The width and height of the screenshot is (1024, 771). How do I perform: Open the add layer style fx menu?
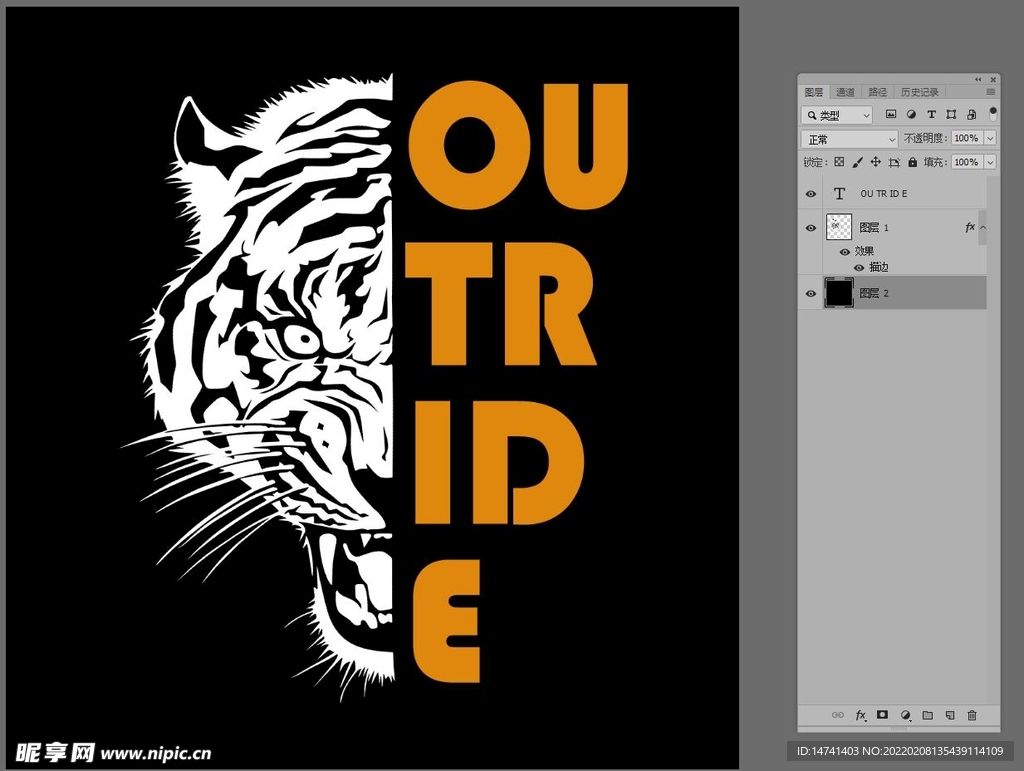859,716
